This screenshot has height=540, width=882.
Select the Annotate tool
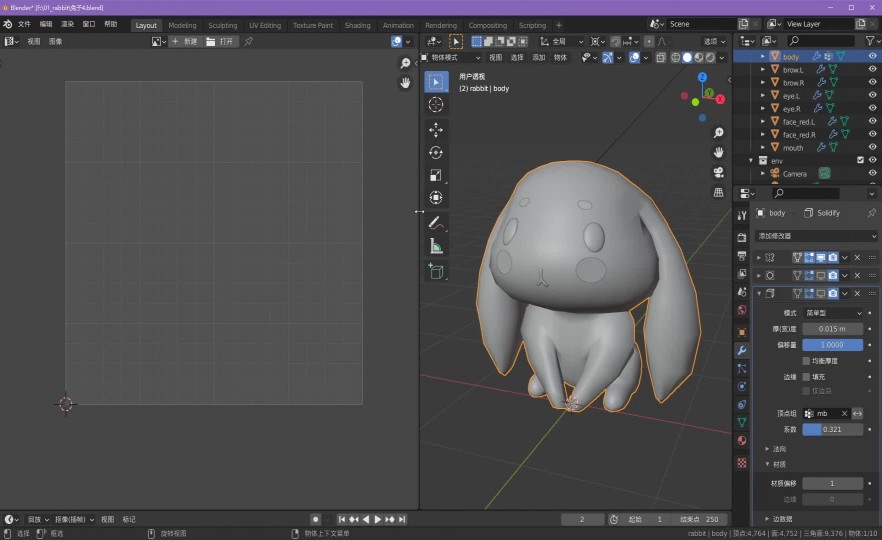tap(435, 223)
